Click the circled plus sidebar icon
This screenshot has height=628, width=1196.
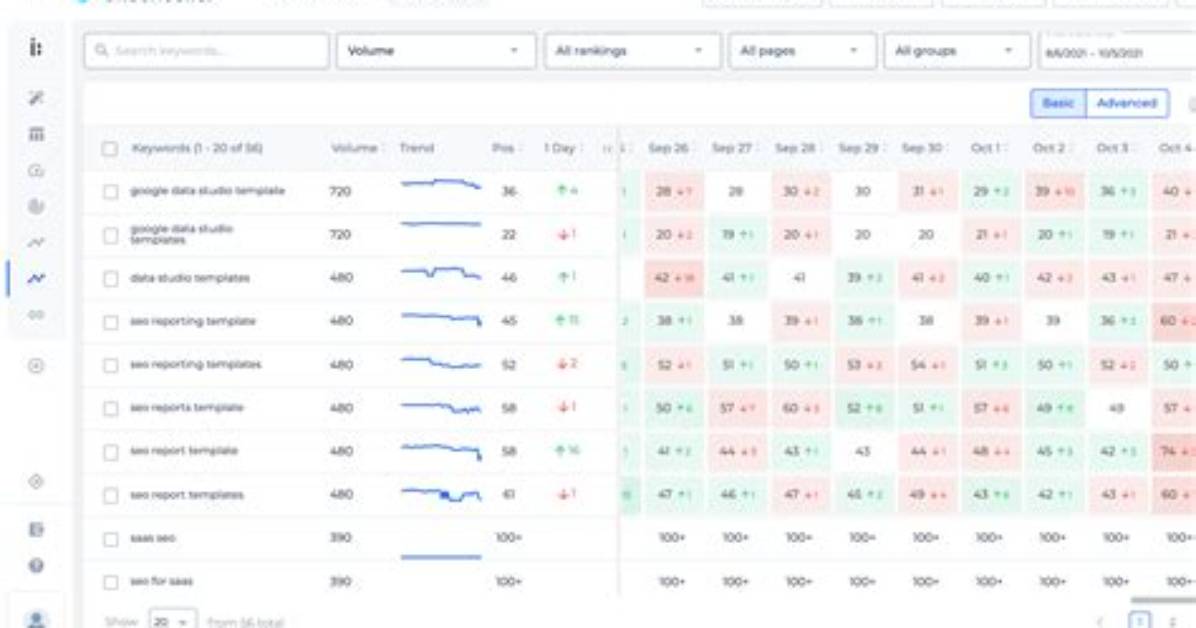point(36,366)
